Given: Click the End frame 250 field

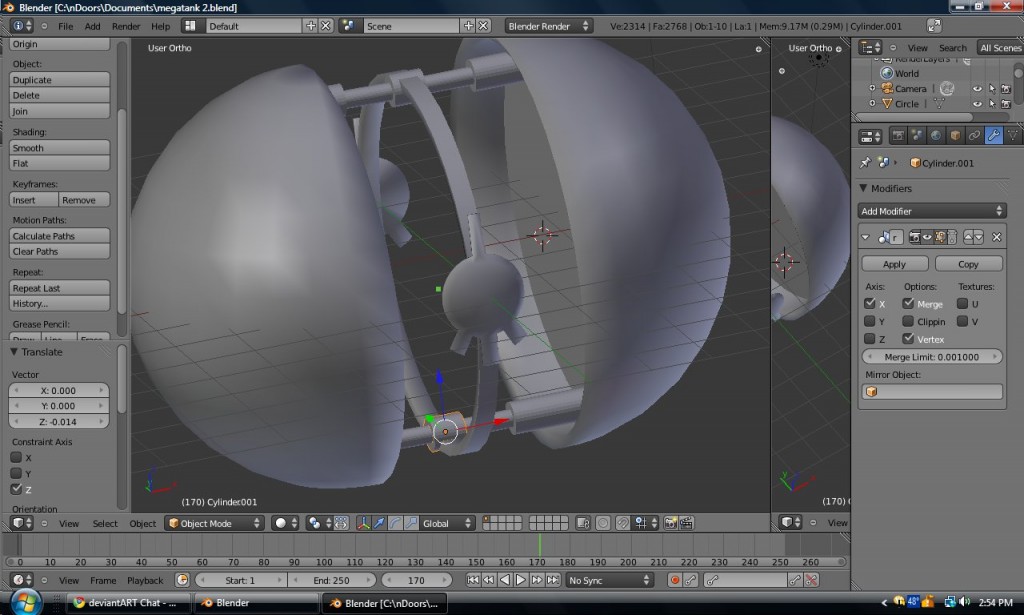Looking at the screenshot, I should (x=331, y=580).
